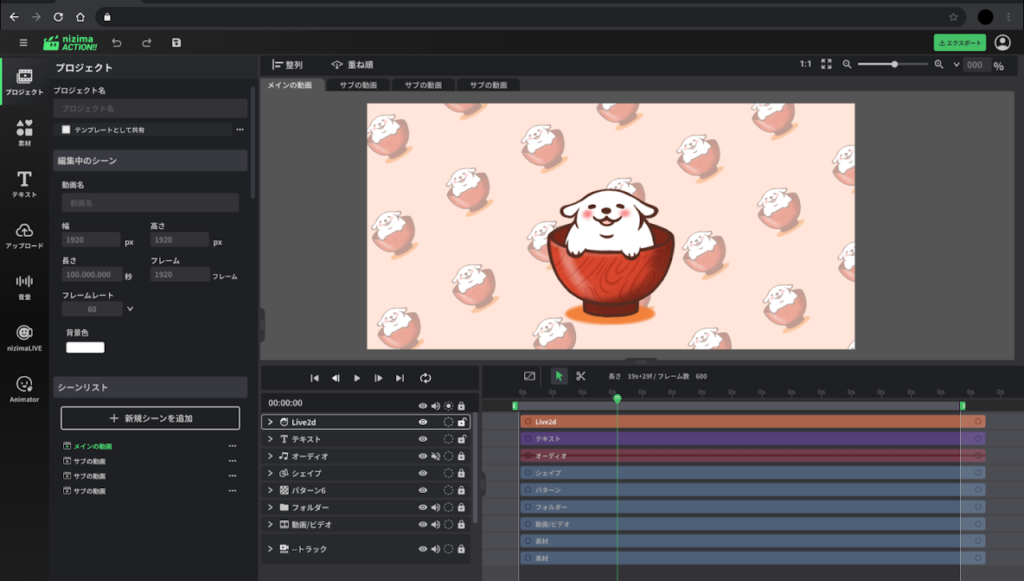
Task: Expand the フォルダー layer
Action: (270, 507)
